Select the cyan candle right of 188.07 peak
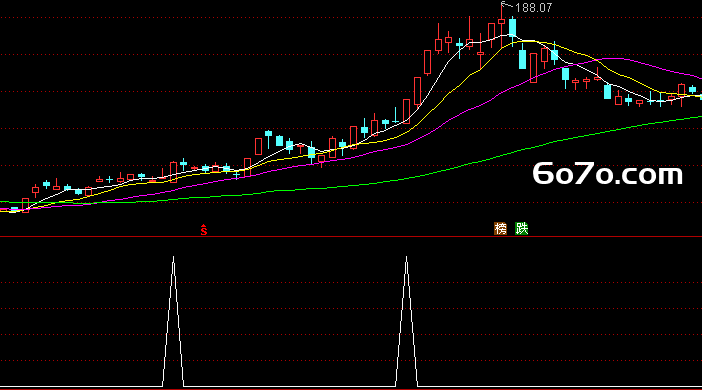 click(x=512, y=28)
